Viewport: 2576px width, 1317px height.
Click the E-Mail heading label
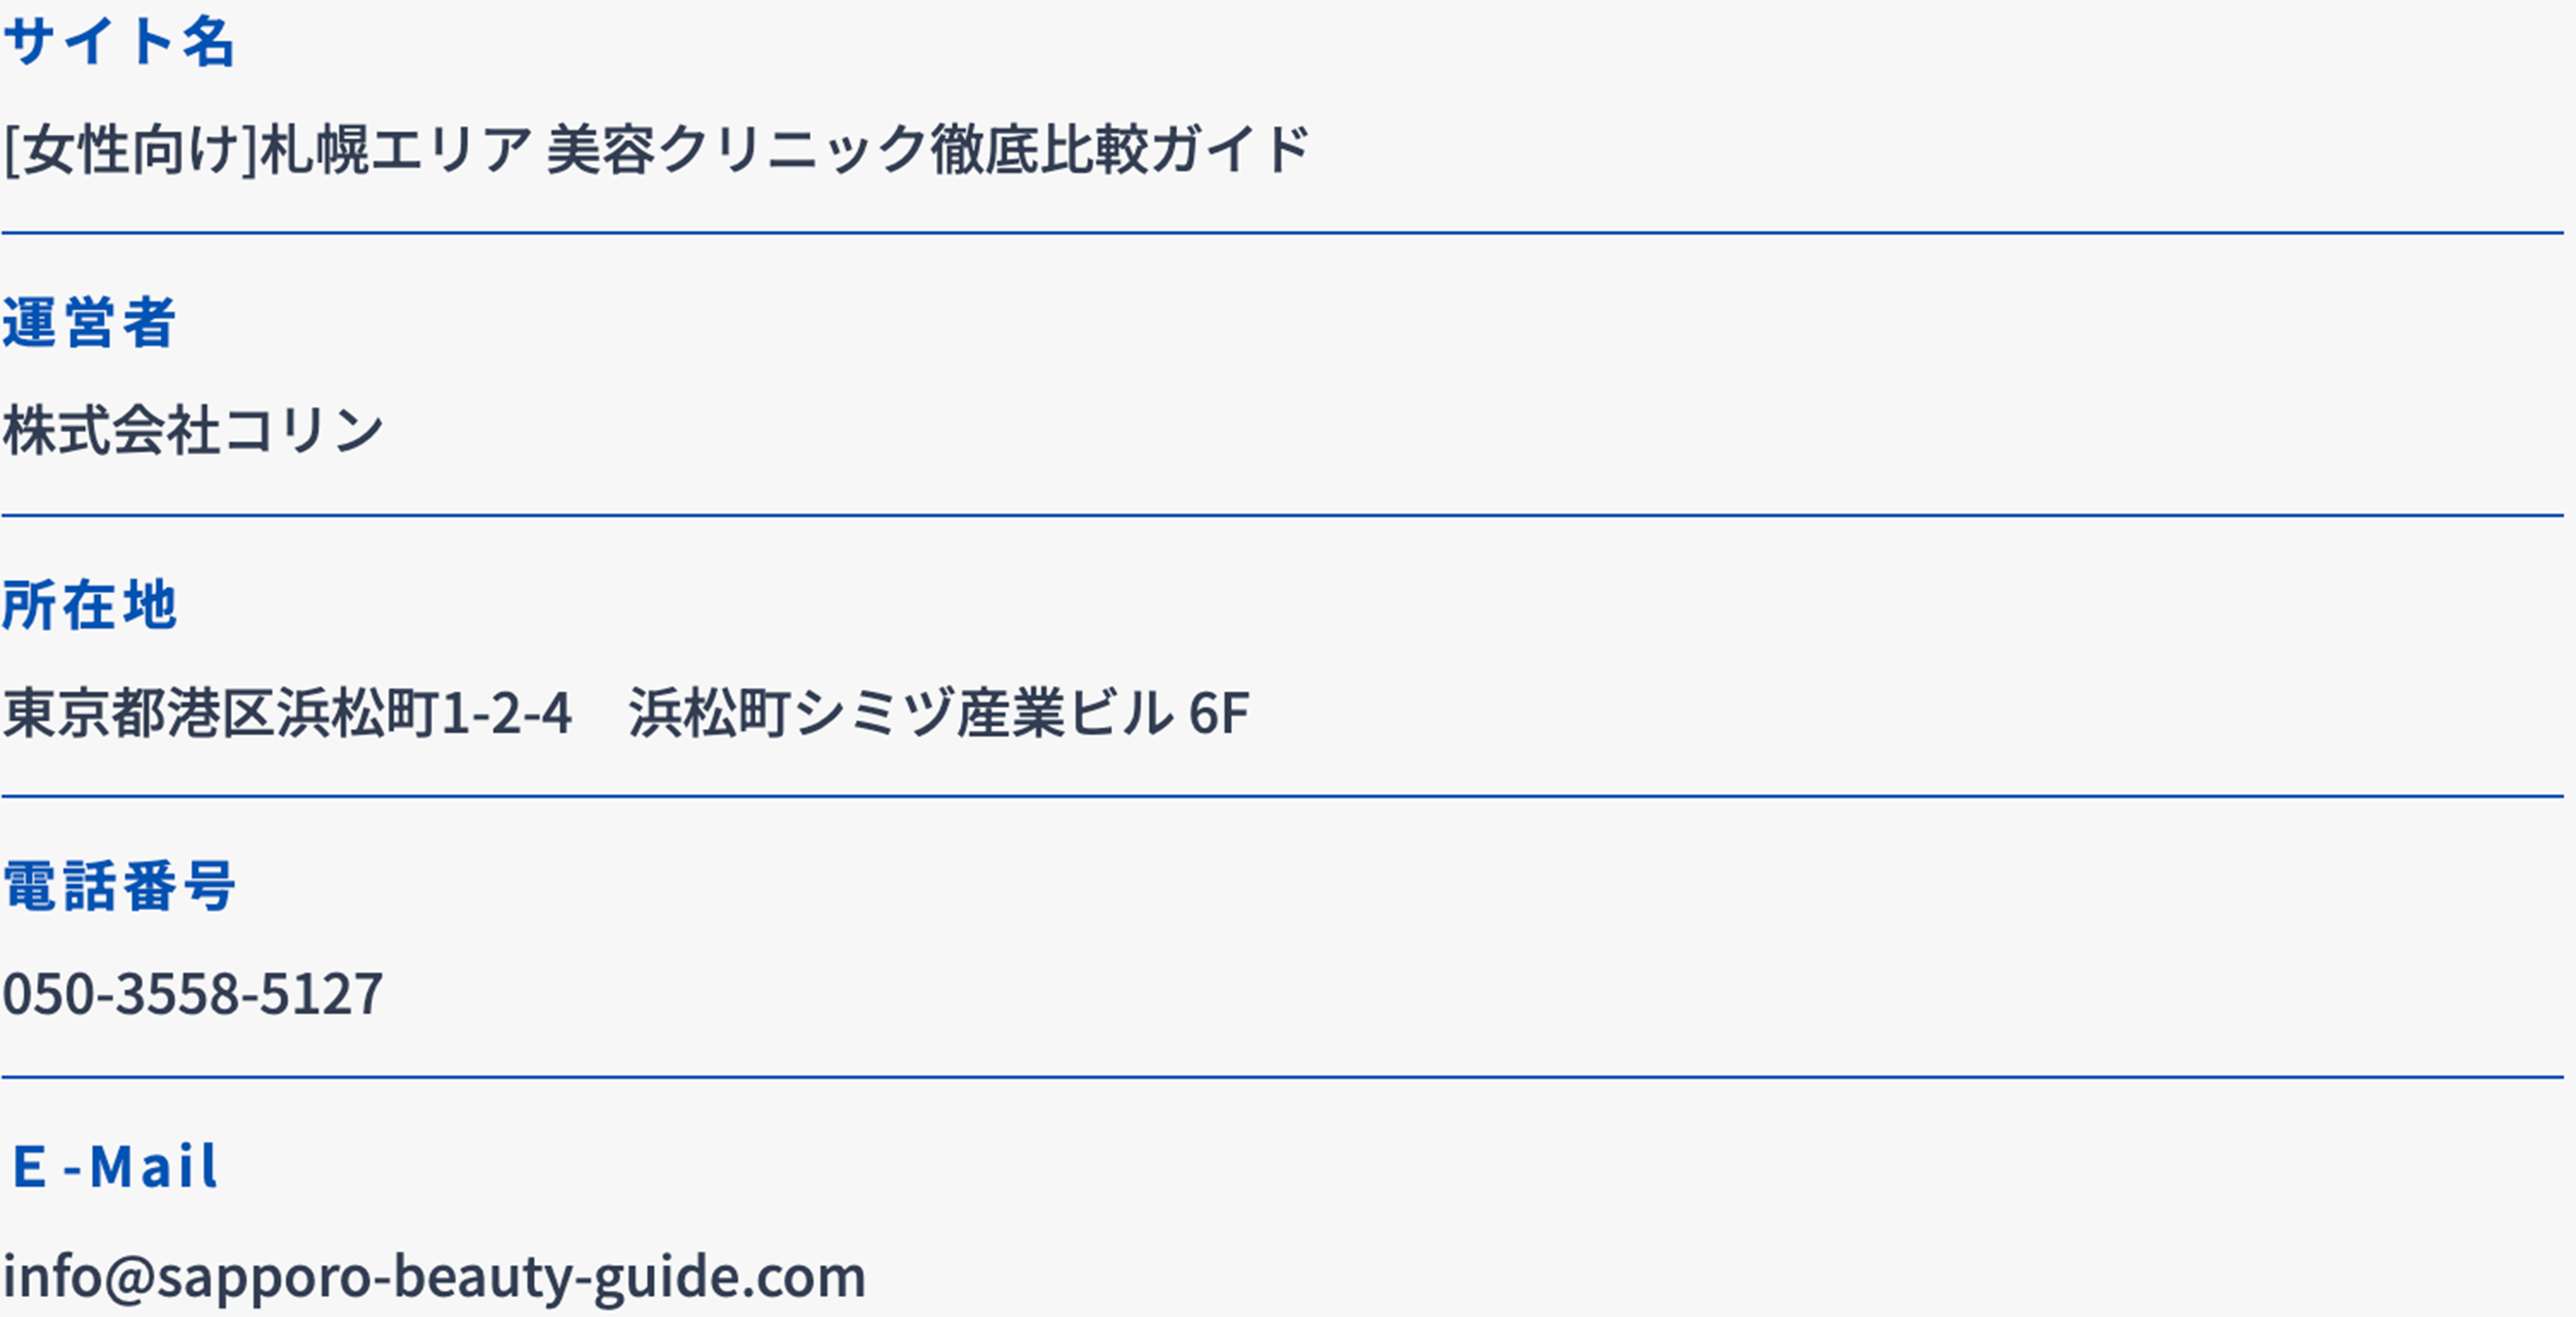(x=114, y=1167)
